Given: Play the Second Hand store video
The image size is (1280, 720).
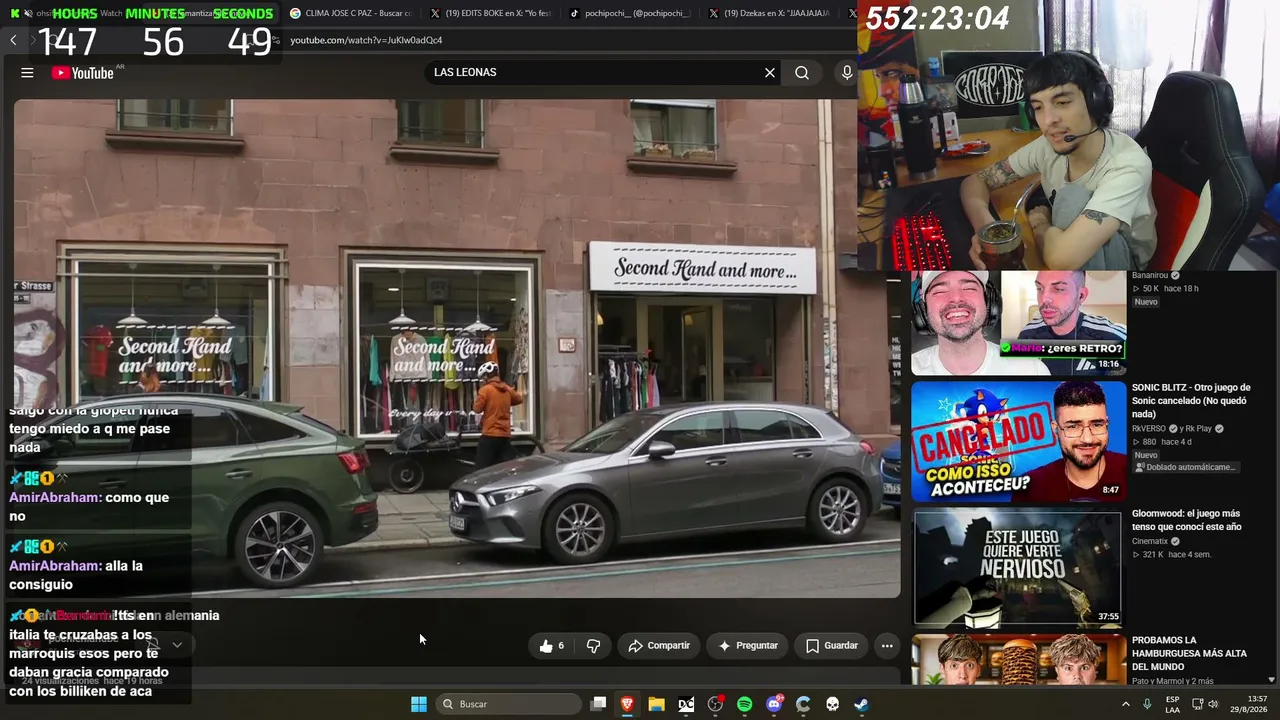Looking at the screenshot, I should [457, 348].
